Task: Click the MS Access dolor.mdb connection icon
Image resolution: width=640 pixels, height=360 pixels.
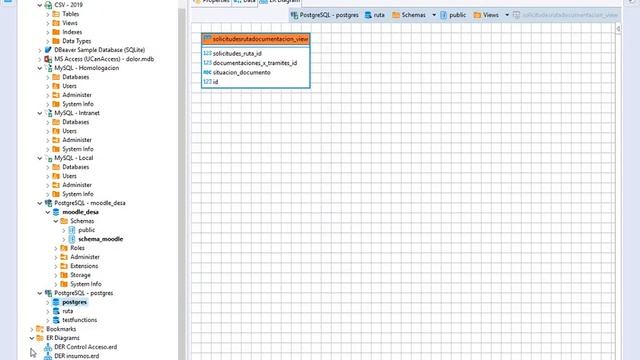Action: pyautogui.click(x=48, y=59)
